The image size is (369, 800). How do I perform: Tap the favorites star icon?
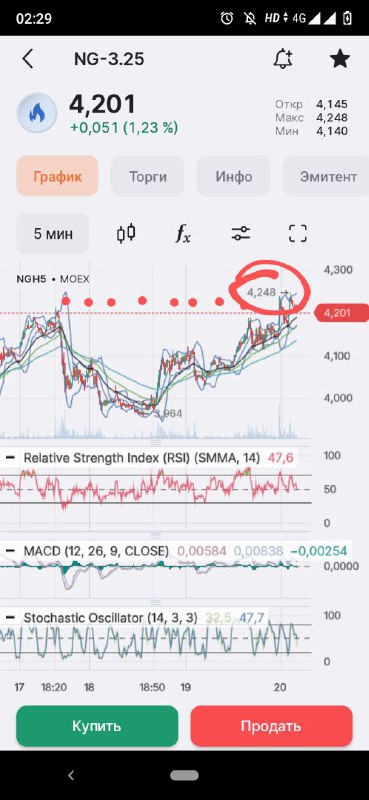tap(339, 59)
